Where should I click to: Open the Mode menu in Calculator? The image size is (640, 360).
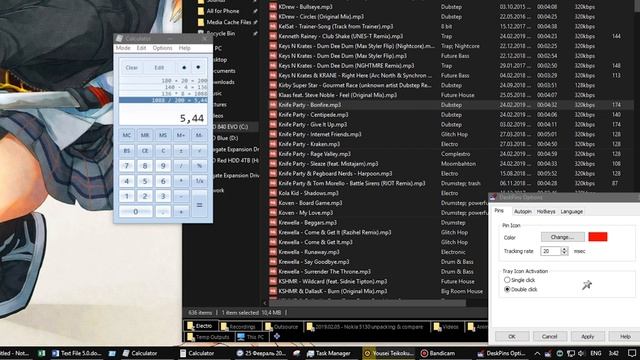point(123,48)
